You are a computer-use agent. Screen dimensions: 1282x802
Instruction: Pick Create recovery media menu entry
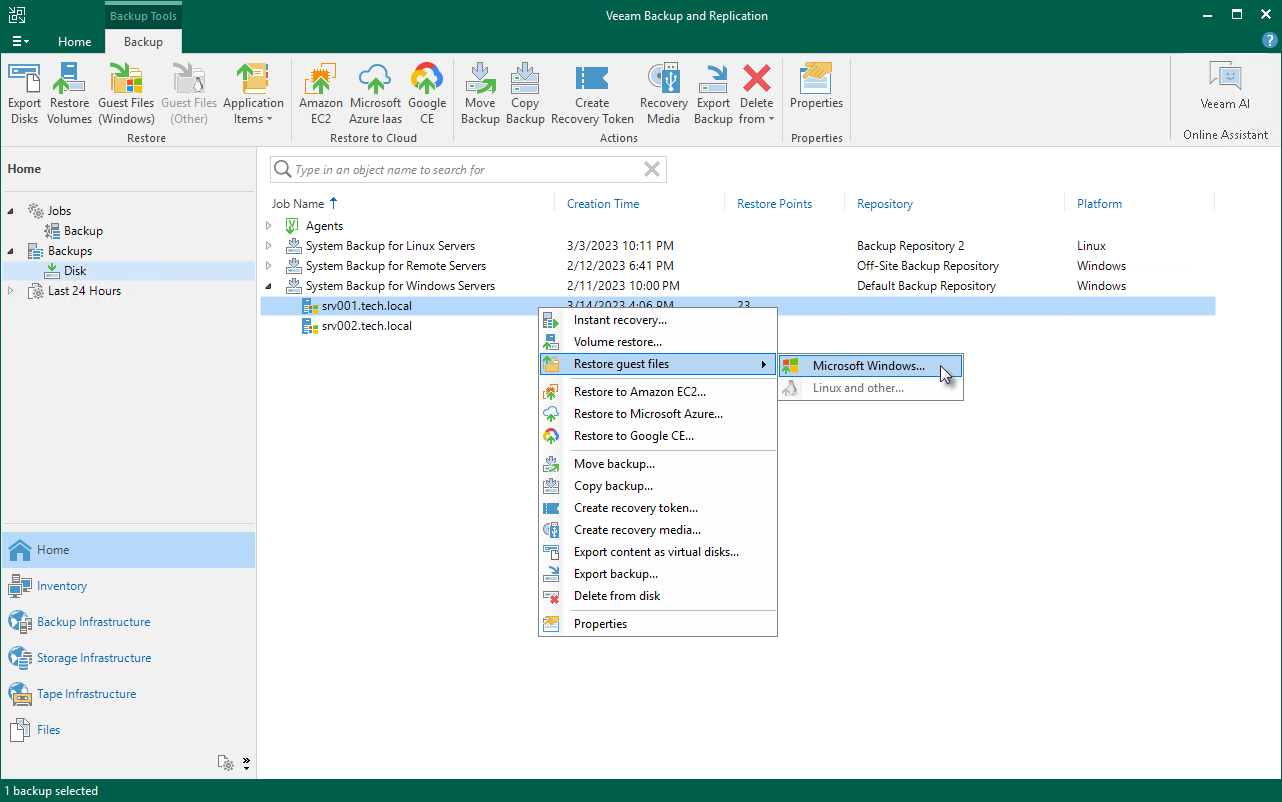pyautogui.click(x=658, y=530)
